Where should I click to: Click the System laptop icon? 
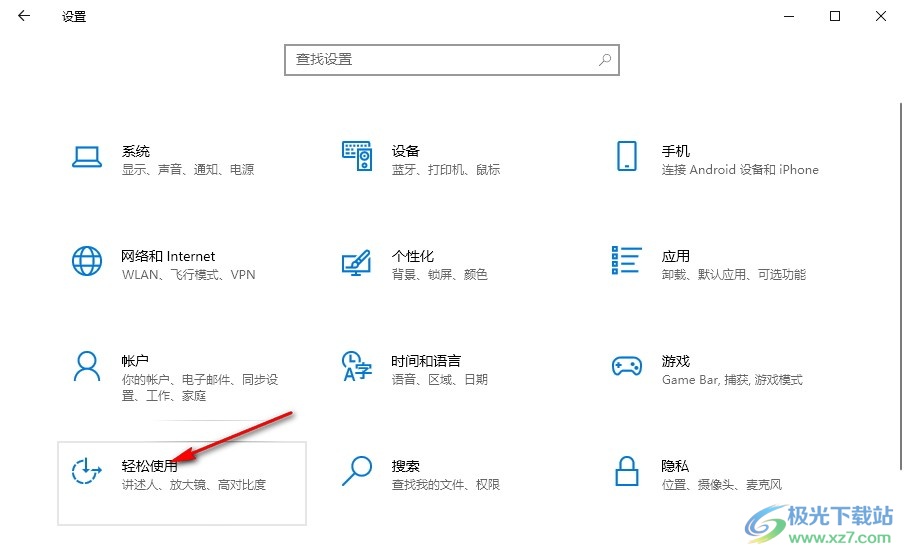tap(87, 157)
